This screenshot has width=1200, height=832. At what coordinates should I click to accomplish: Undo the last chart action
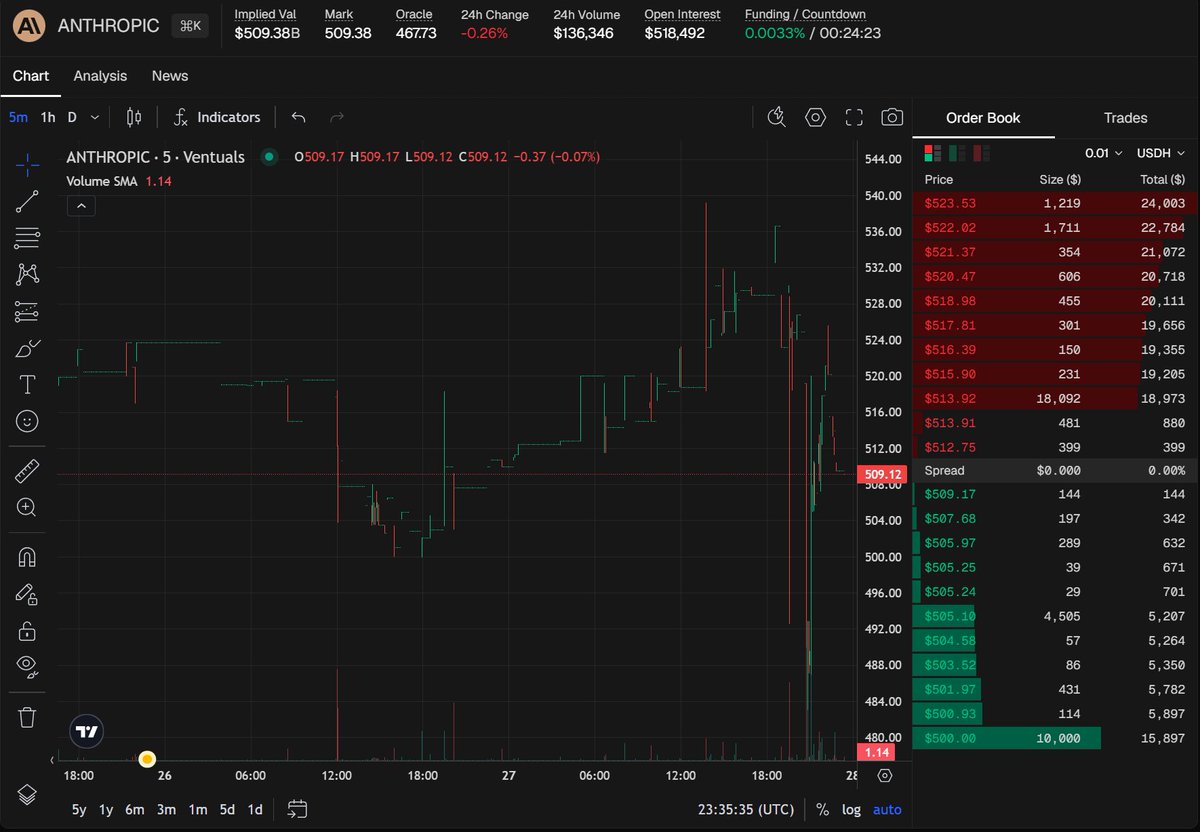tap(298, 117)
